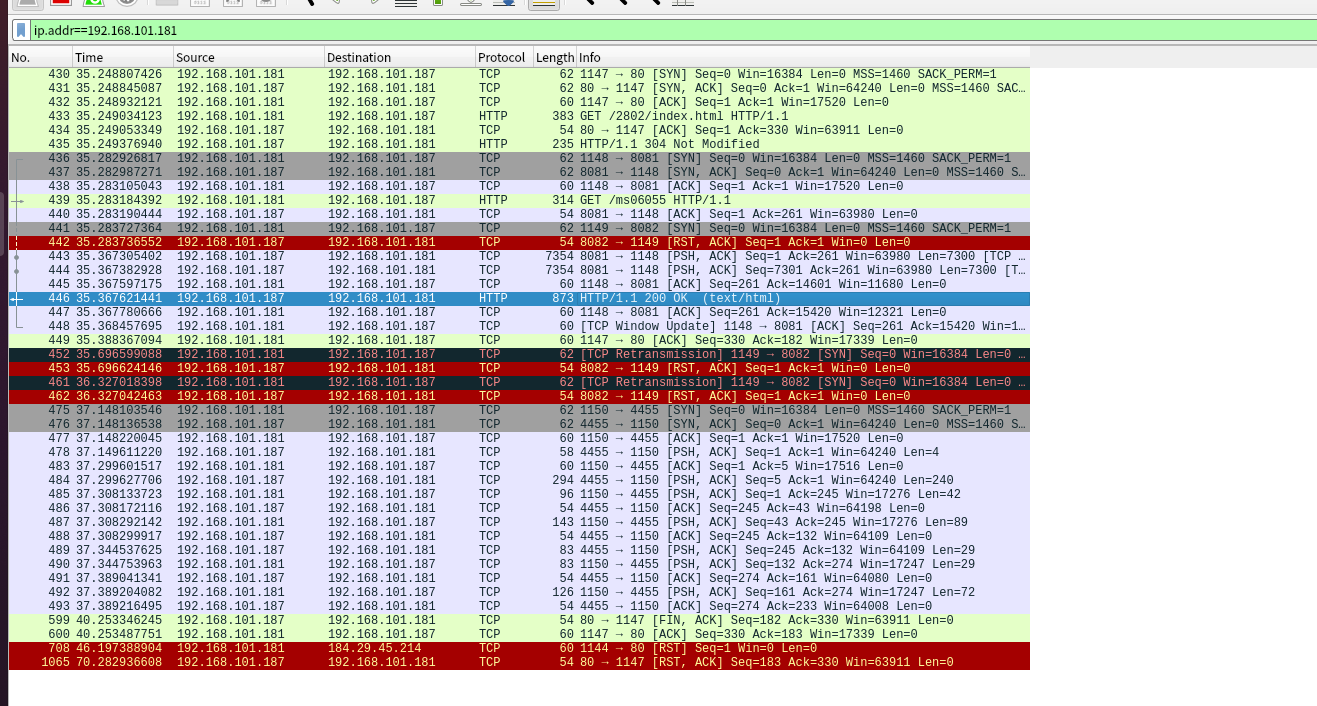Select packet 453 RST, ACK row
Image resolution: width=1317 pixels, height=706 pixels.
pyautogui.click(x=519, y=368)
